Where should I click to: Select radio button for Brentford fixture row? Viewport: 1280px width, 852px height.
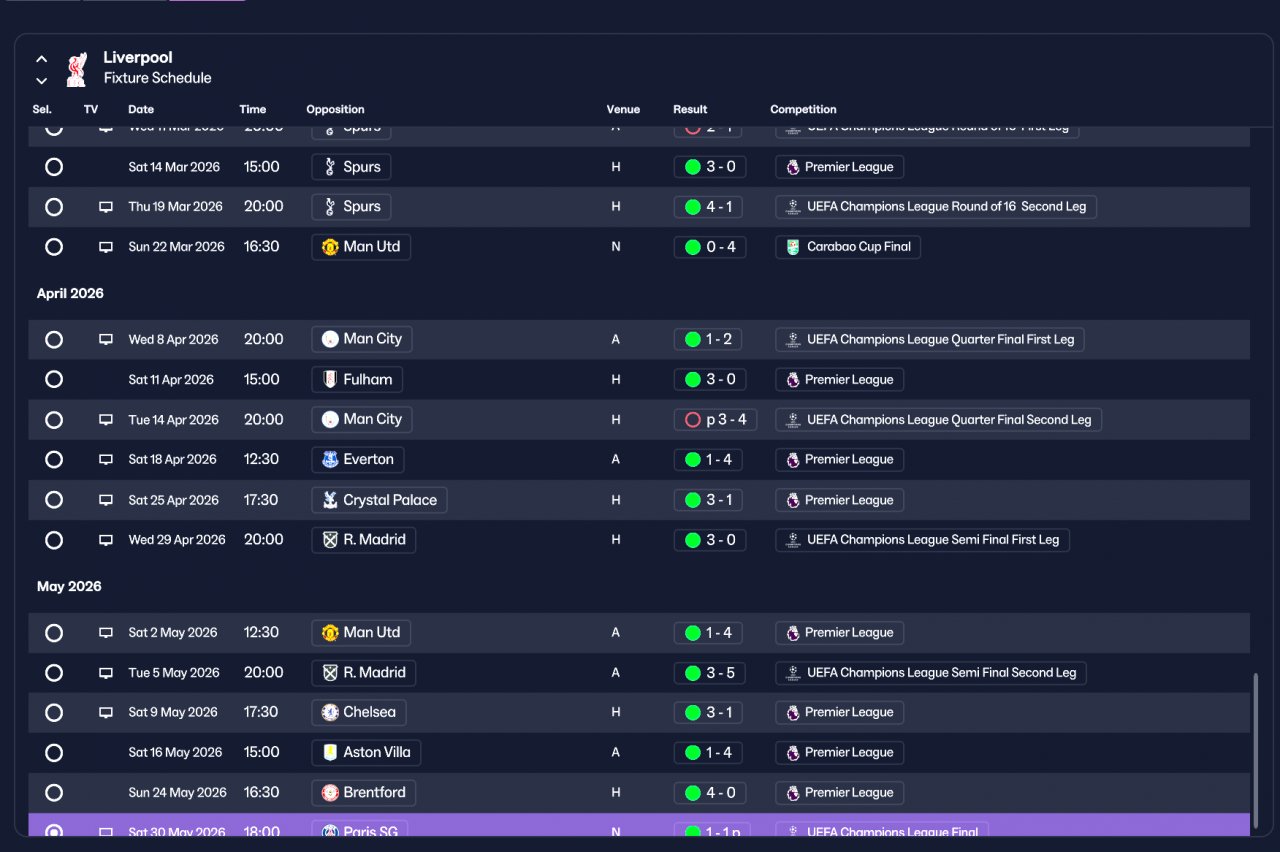tap(54, 793)
